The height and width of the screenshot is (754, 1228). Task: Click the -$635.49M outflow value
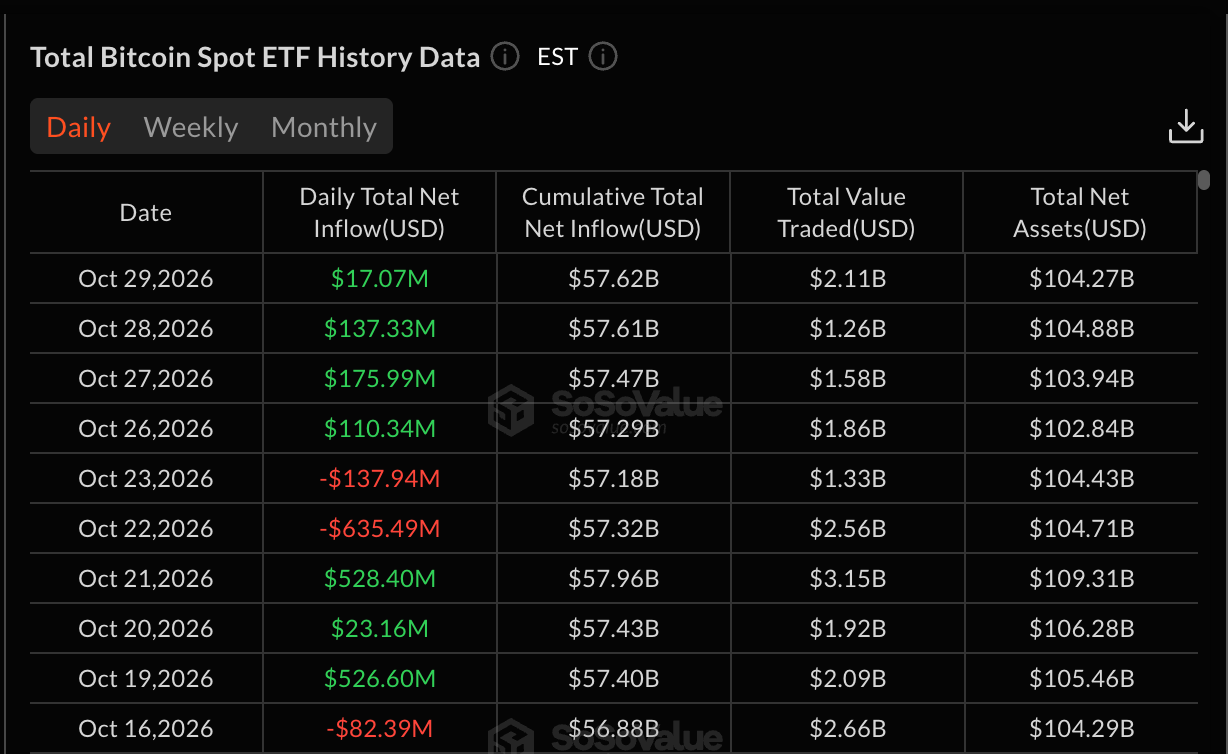(x=380, y=528)
